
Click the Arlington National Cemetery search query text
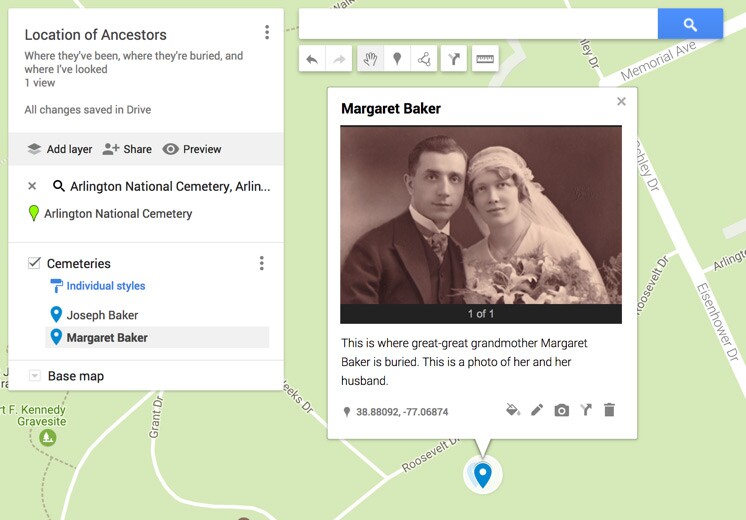[x=170, y=186]
